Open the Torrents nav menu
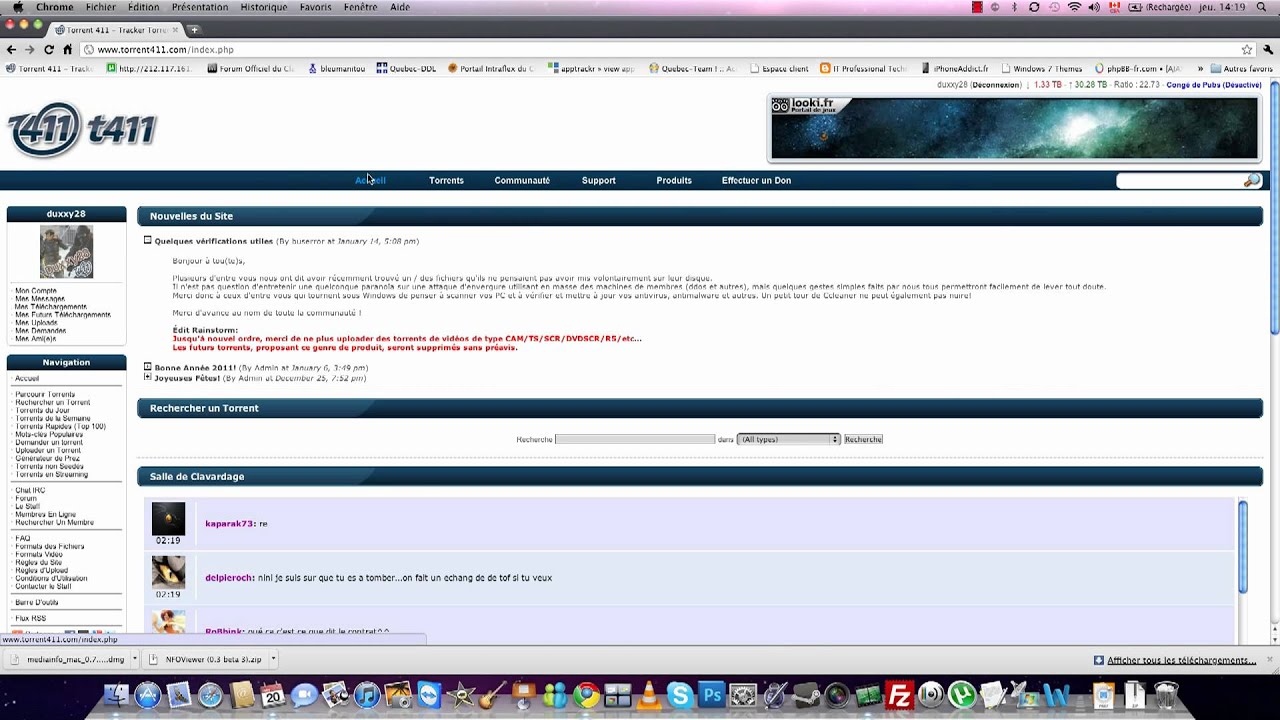1280x720 pixels. (446, 180)
